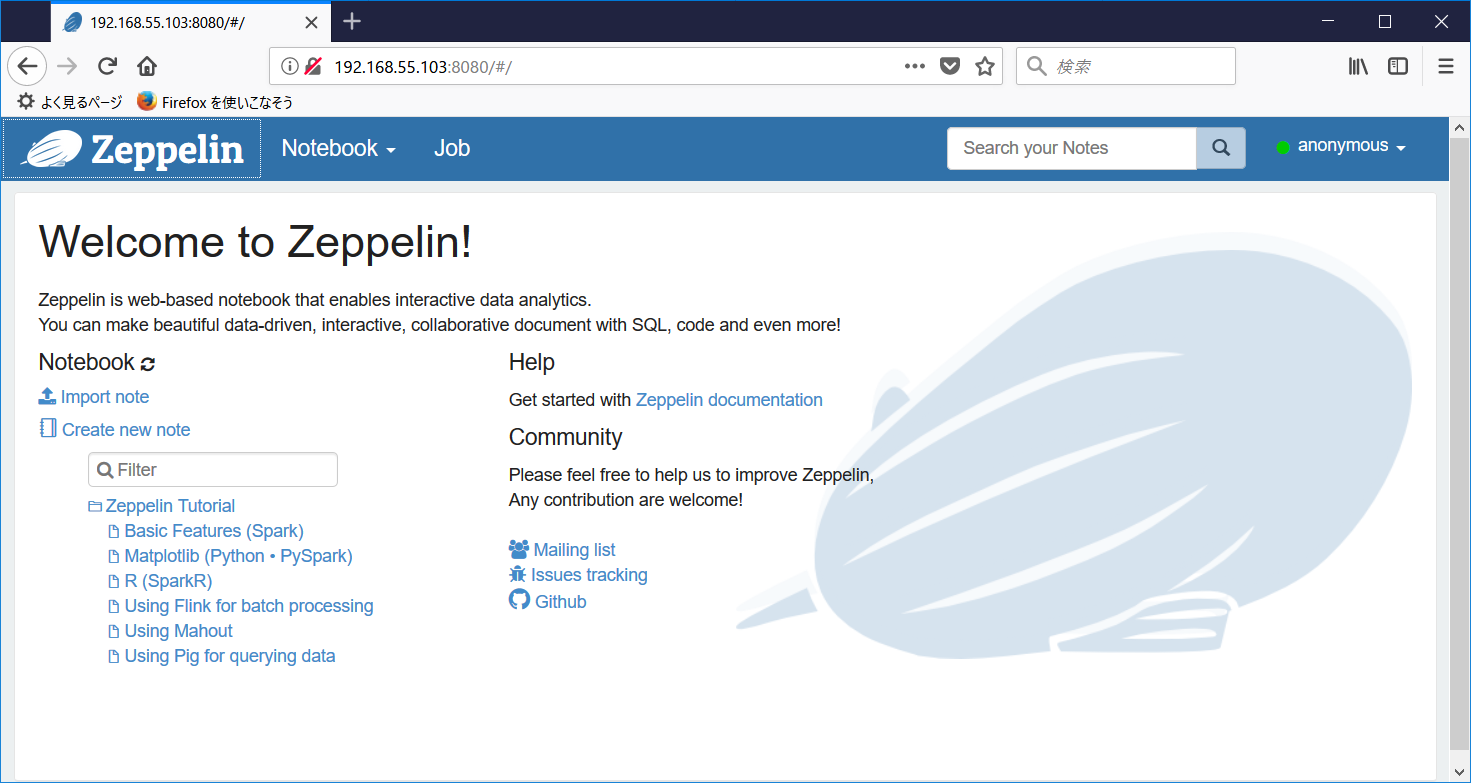The width and height of the screenshot is (1471, 783).
Task: Open the Zeppelin documentation link
Action: 729,399
